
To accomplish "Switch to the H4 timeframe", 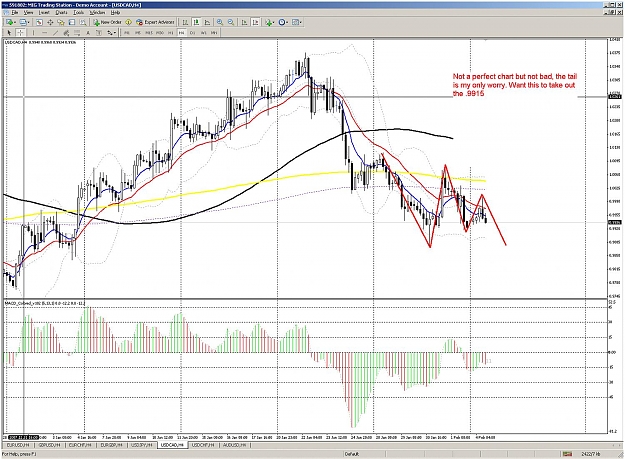I will [182, 33].
